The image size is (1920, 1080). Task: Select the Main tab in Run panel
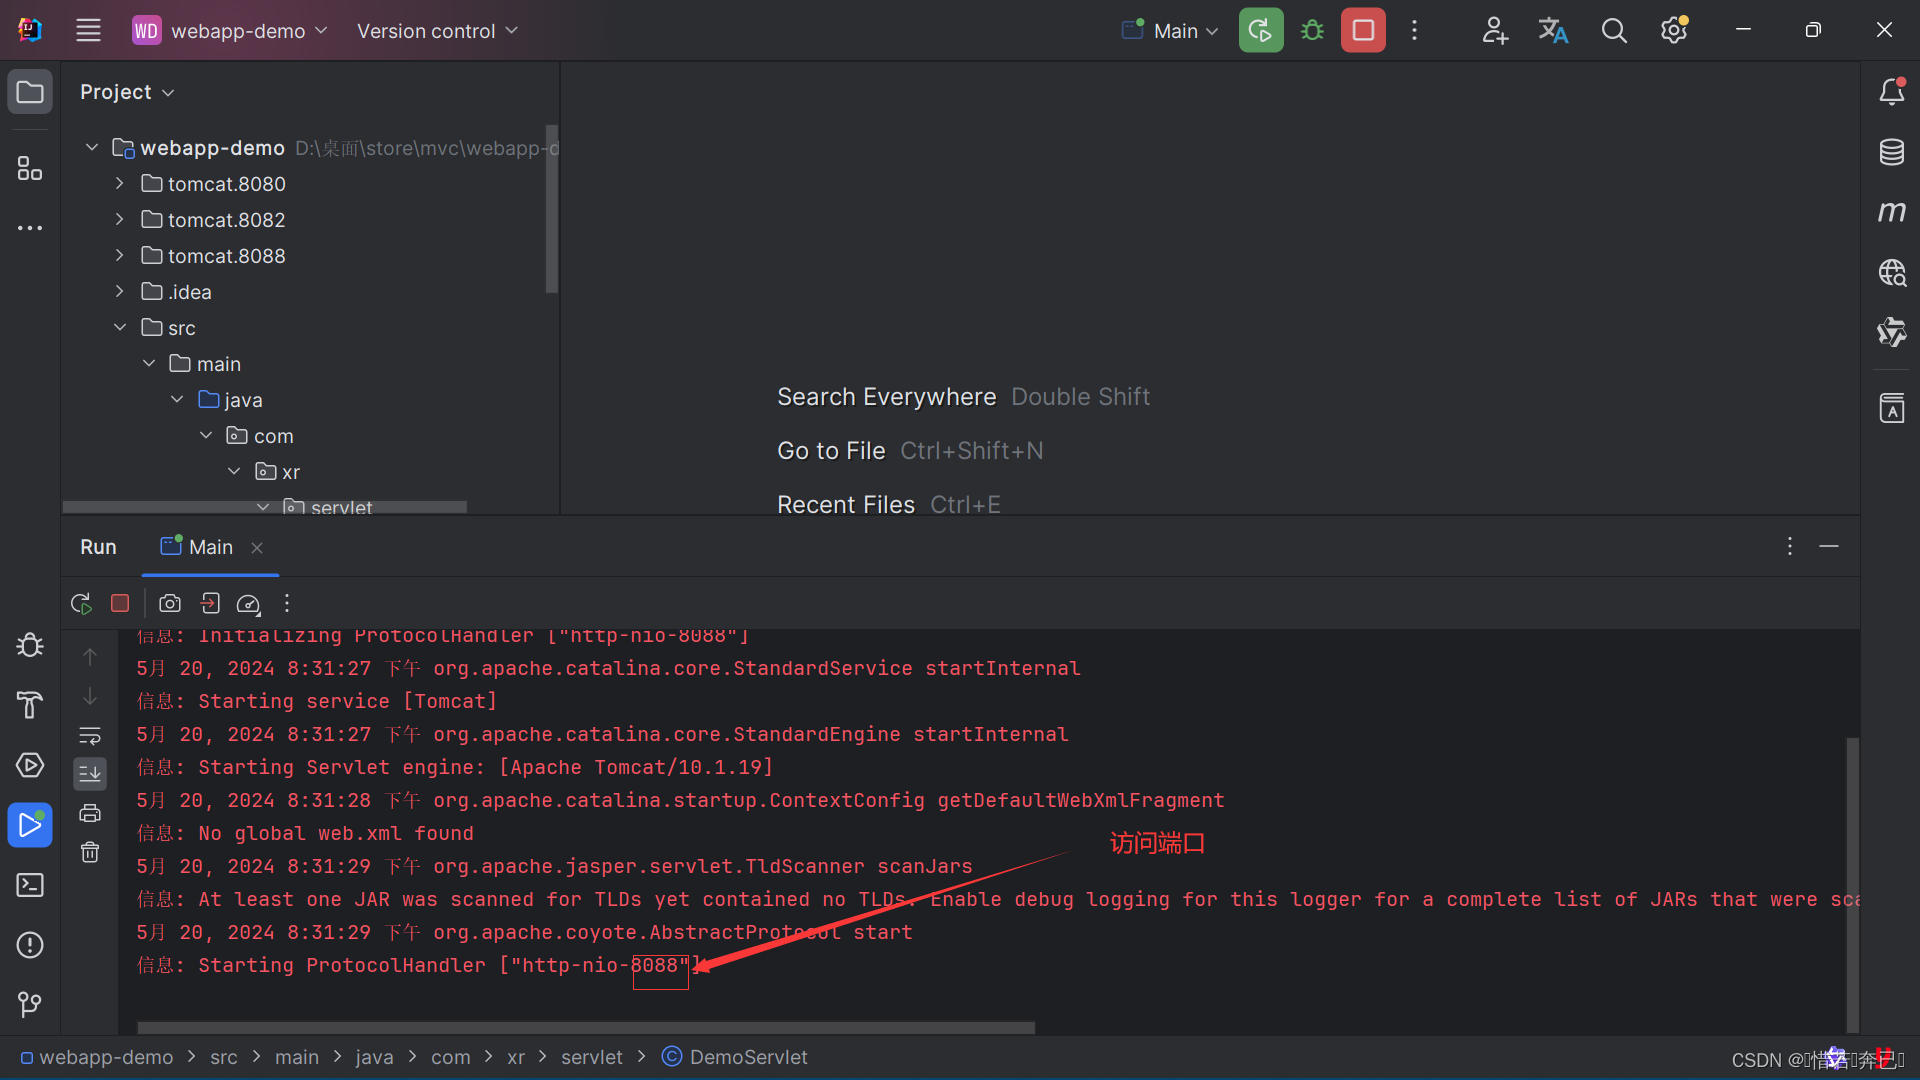[x=210, y=547]
